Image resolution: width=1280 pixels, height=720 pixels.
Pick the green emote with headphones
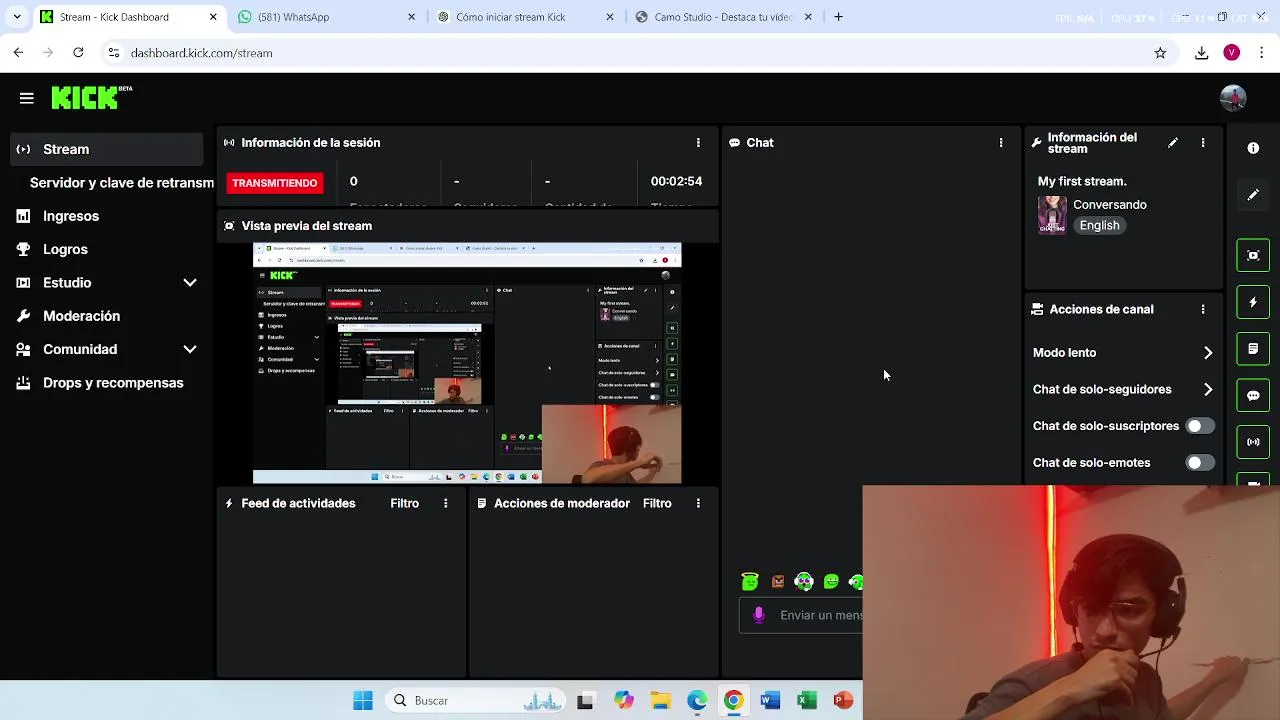click(x=804, y=581)
